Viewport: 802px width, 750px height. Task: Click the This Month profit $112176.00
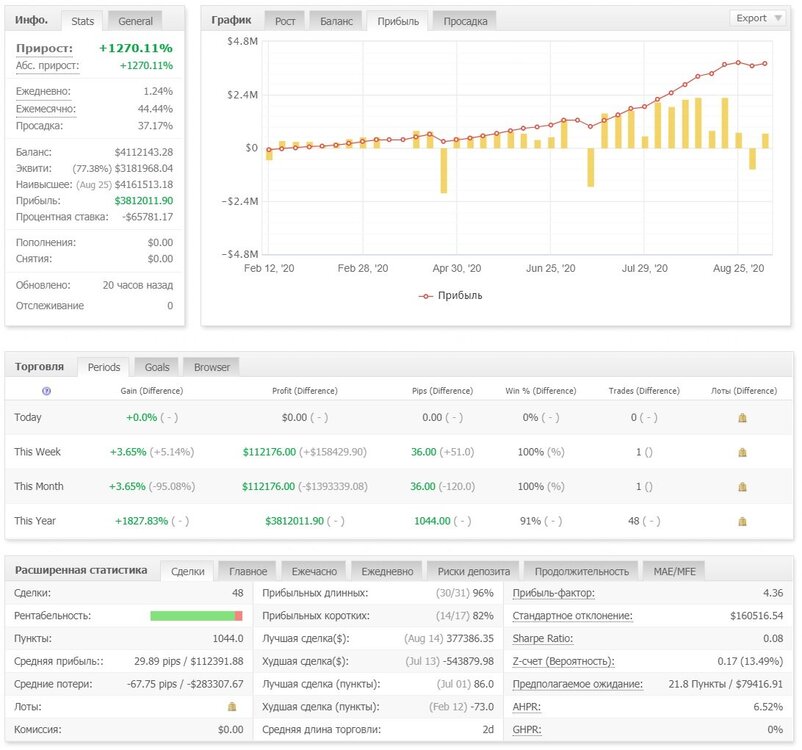coord(269,486)
